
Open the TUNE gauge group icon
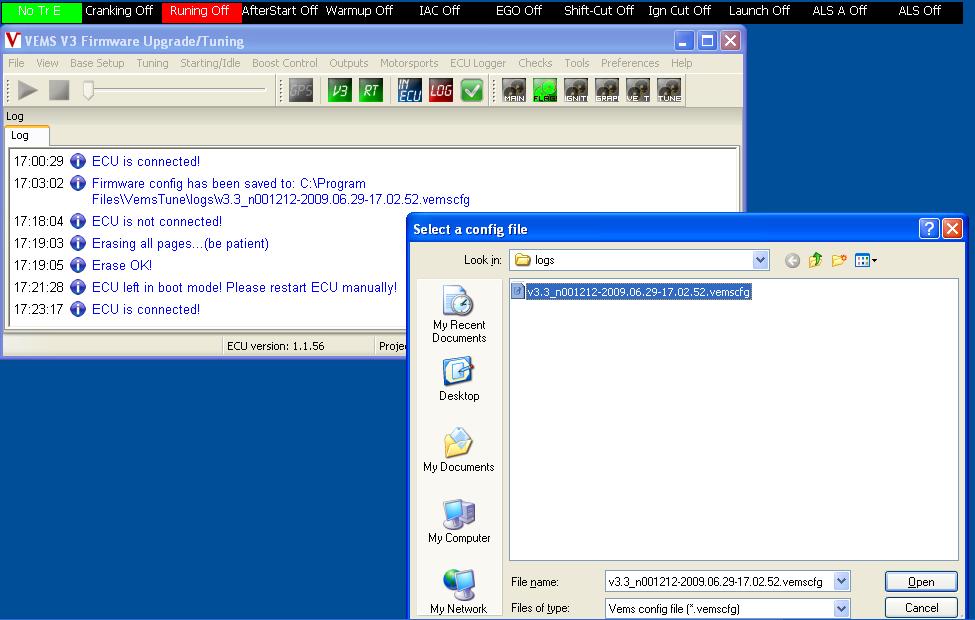click(669, 91)
